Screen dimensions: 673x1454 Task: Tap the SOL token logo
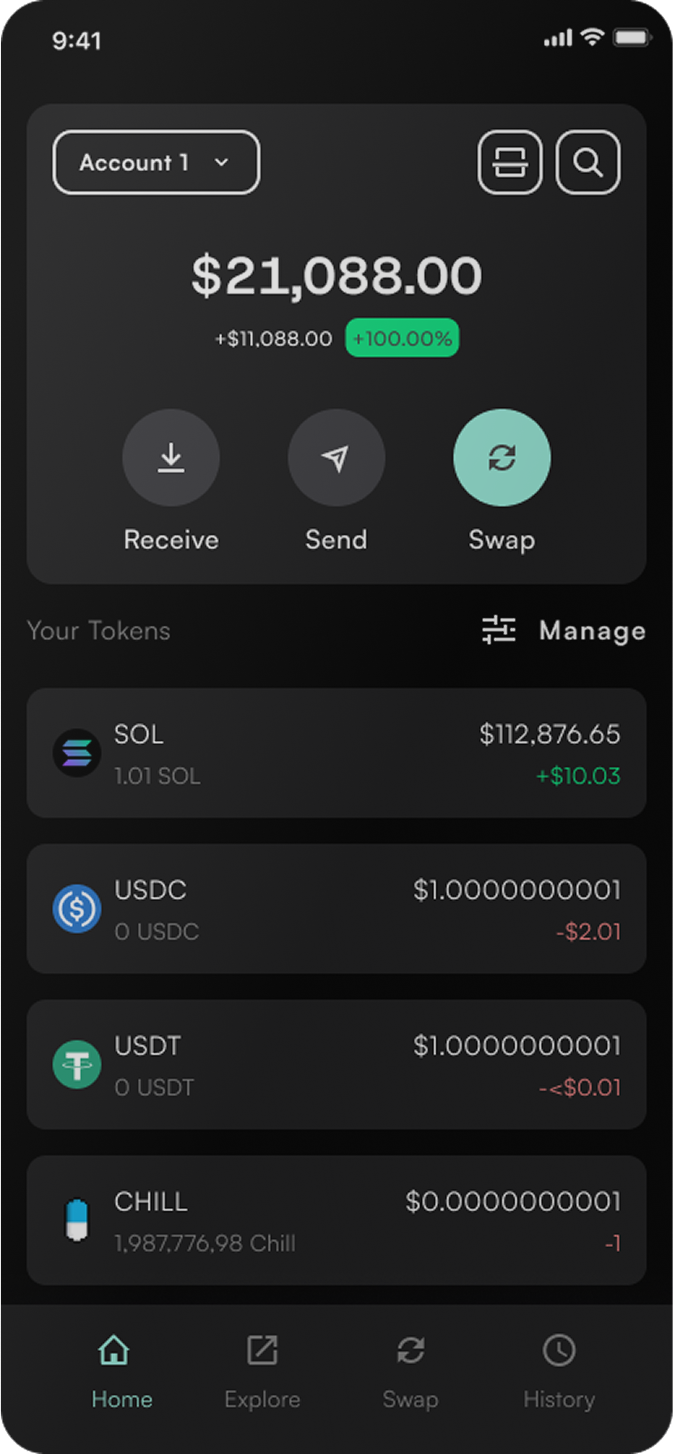point(78,753)
